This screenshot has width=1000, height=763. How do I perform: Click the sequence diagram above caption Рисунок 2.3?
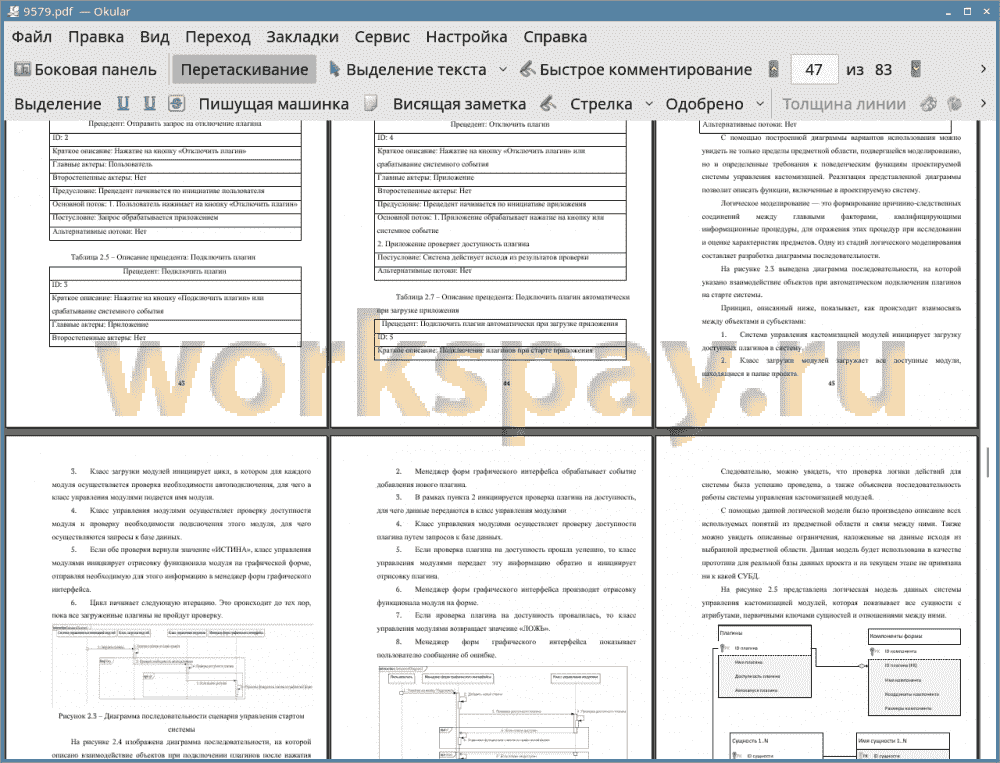tap(182, 665)
